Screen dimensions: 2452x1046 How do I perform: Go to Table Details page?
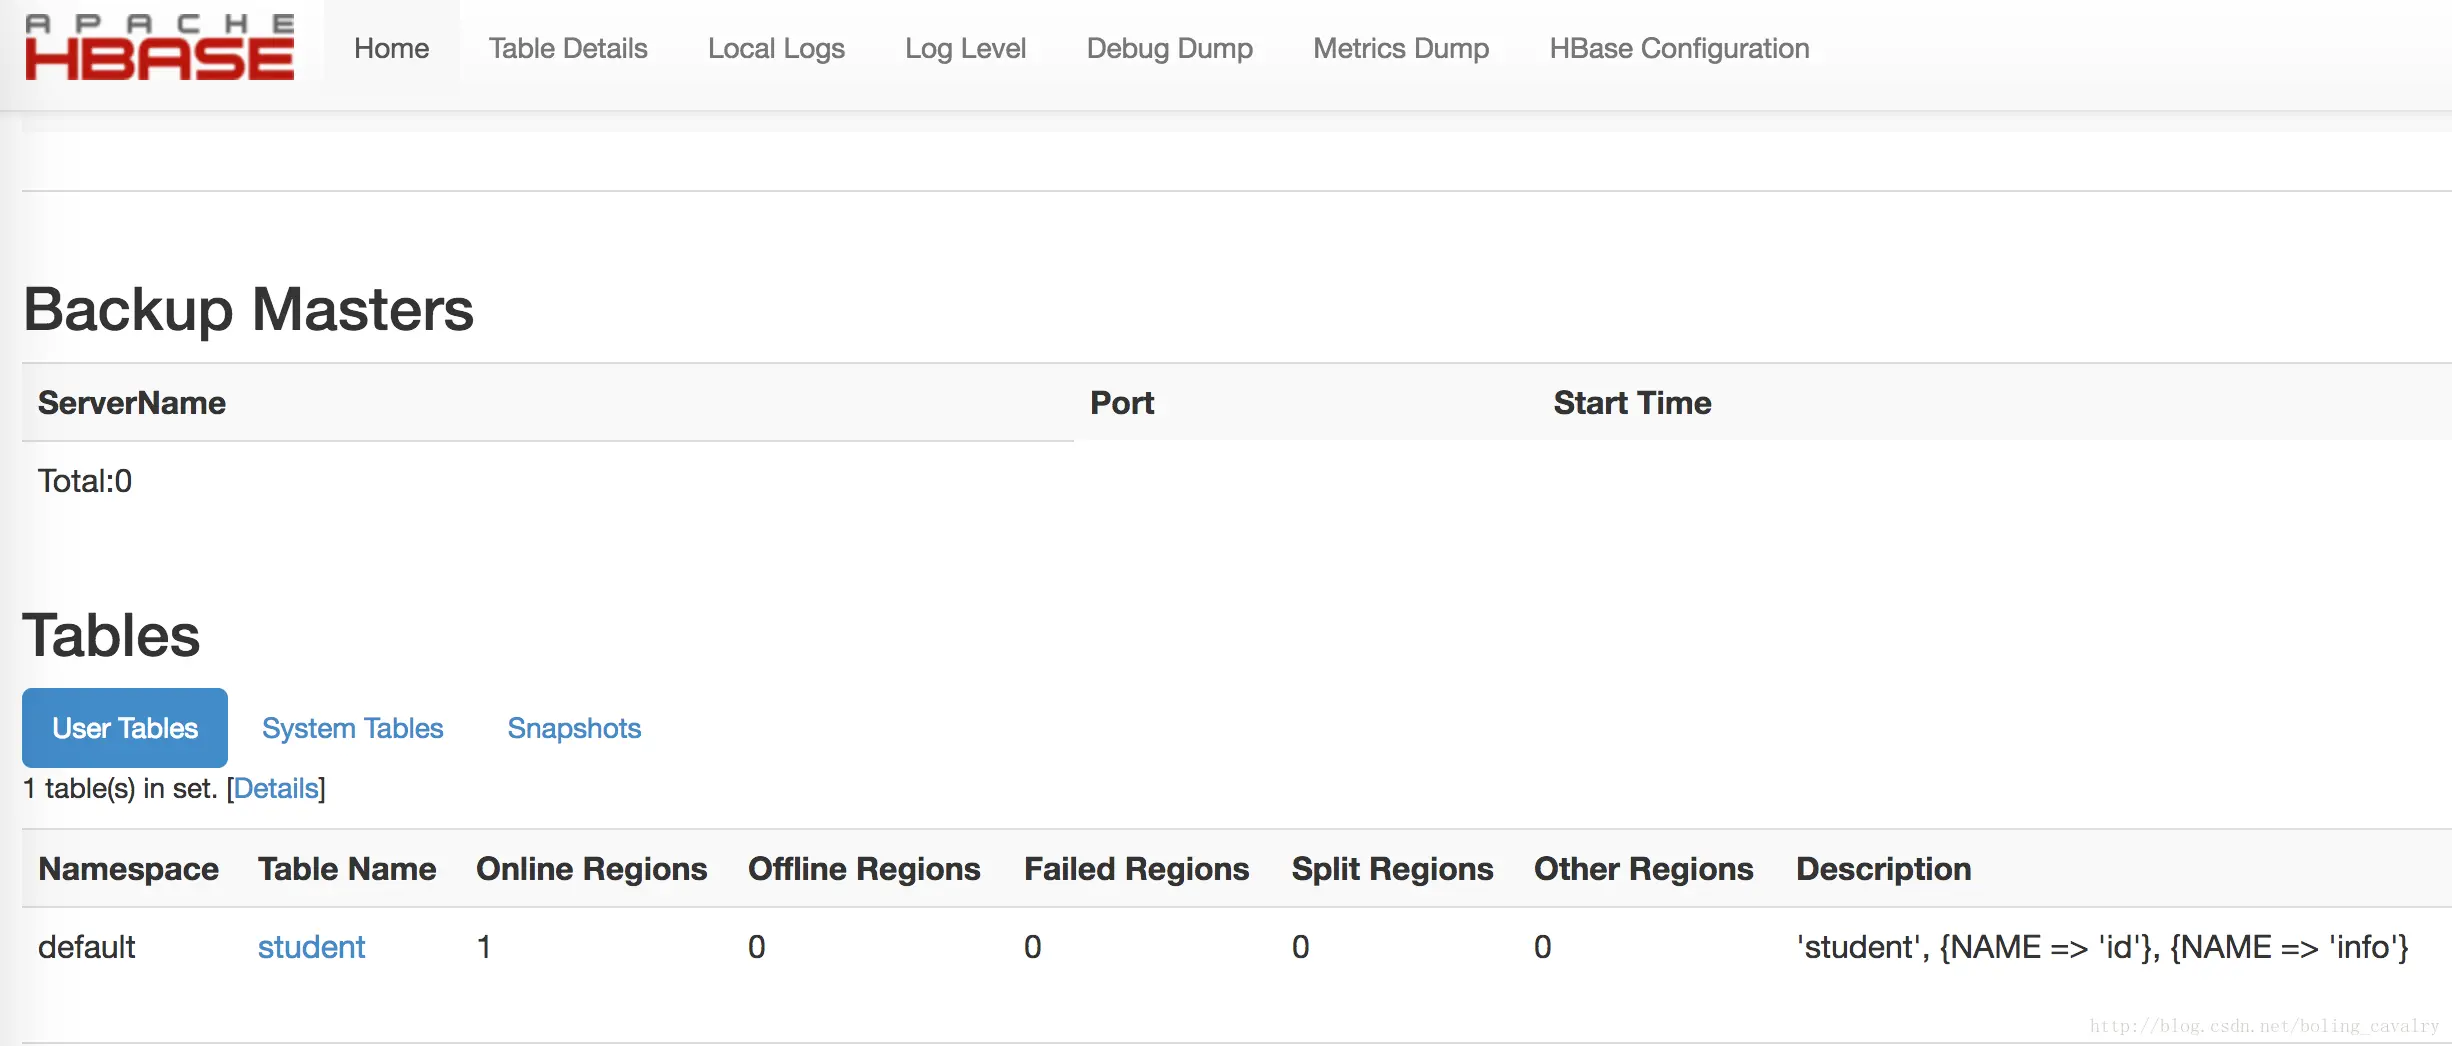567,48
